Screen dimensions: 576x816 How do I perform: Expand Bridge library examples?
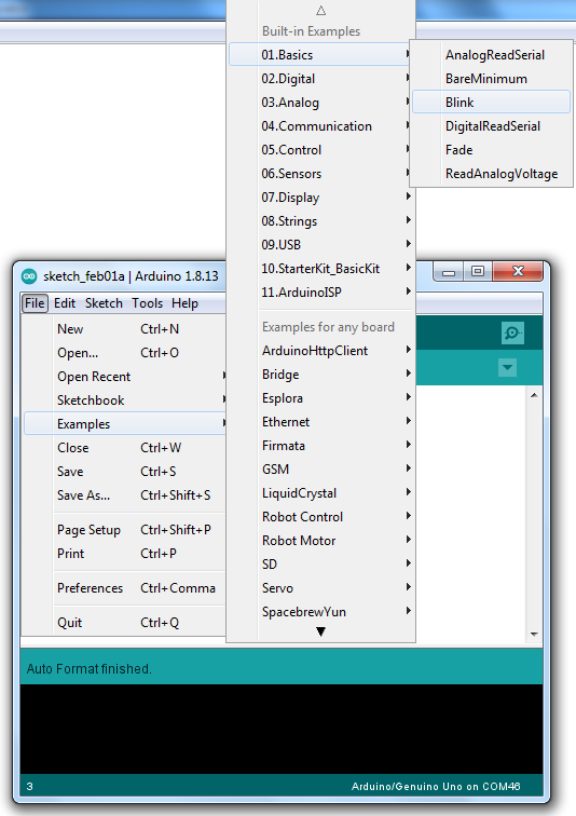(x=319, y=374)
